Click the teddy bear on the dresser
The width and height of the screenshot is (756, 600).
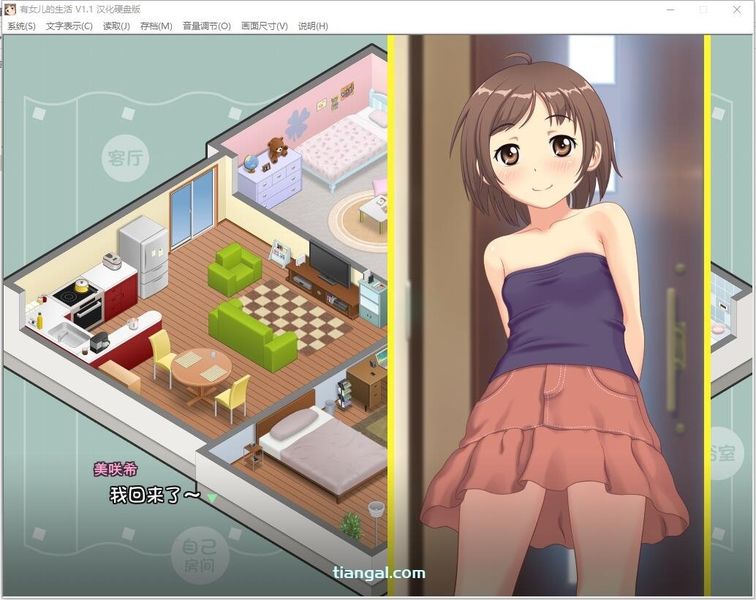(277, 150)
